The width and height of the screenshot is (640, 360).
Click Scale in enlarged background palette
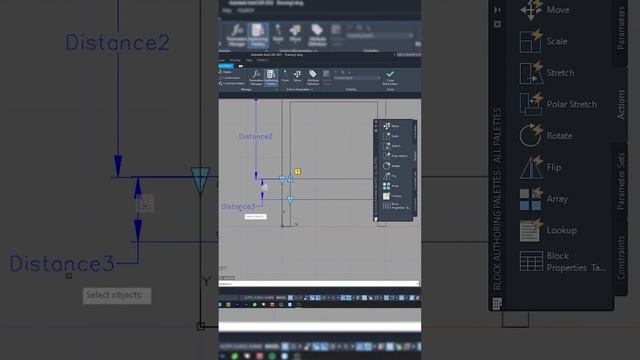point(544,42)
